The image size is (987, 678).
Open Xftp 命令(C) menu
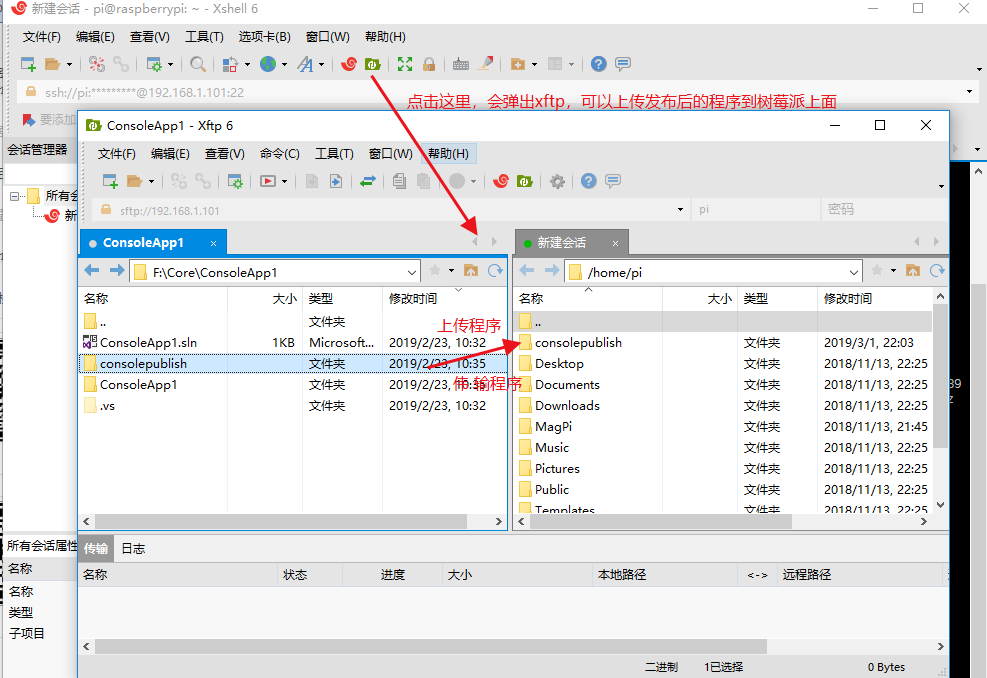point(279,154)
